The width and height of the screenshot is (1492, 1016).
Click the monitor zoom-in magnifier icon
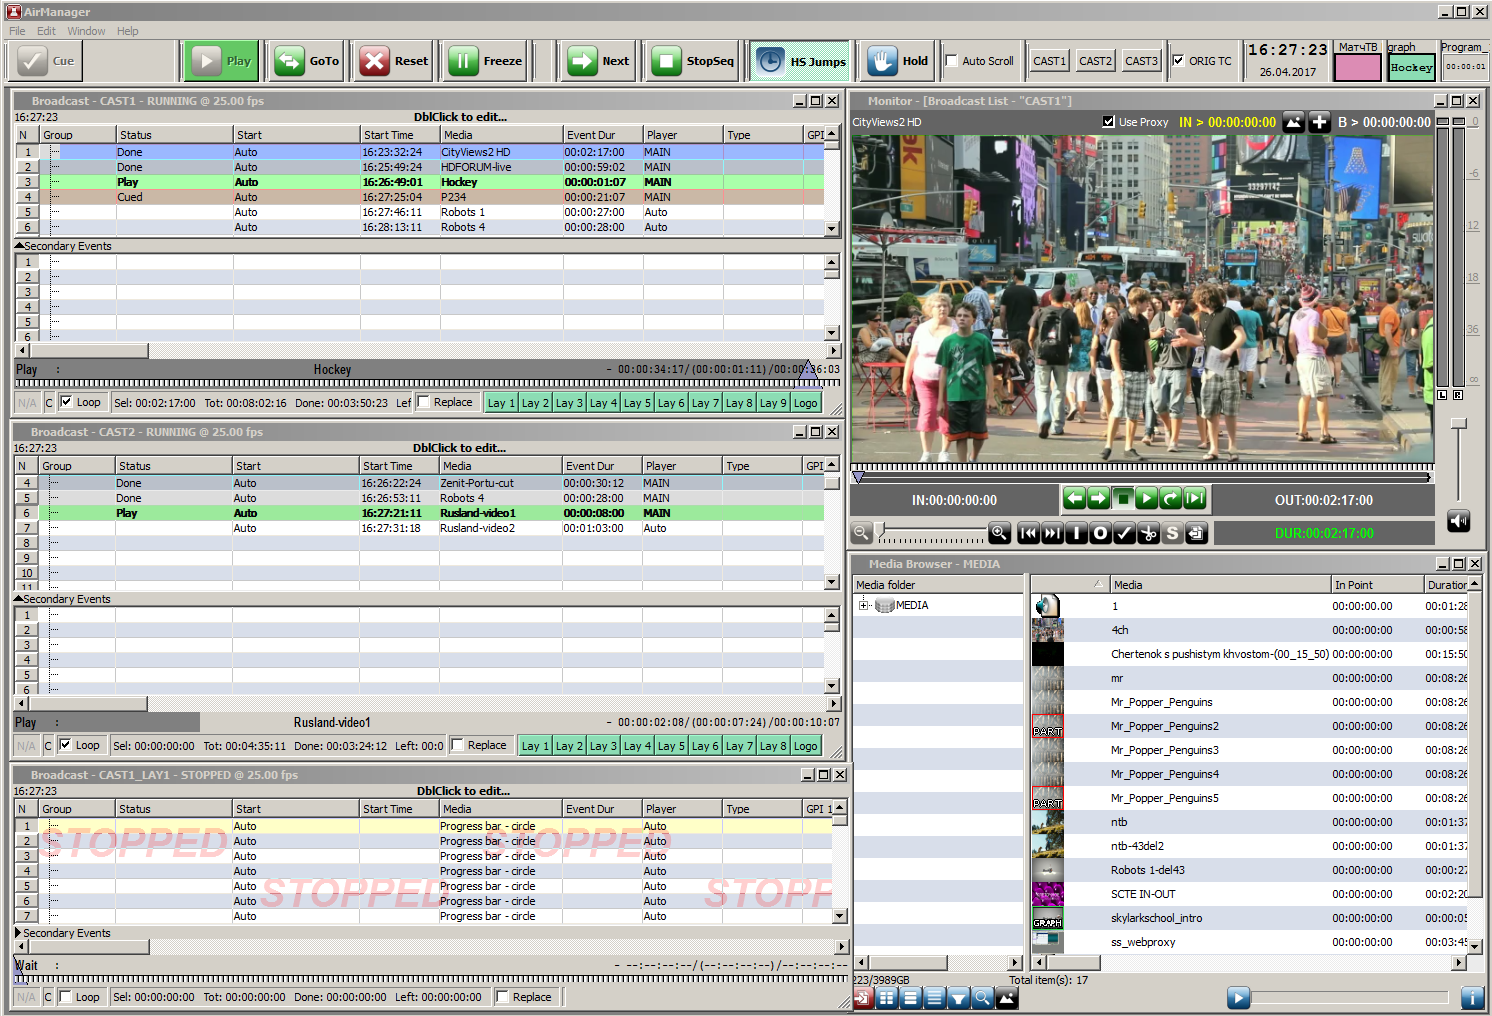click(x=999, y=533)
